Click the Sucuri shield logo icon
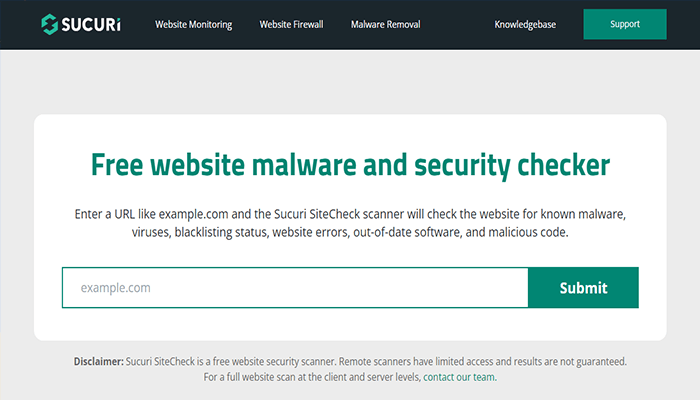Image resolution: width=700 pixels, height=400 pixels. click(x=50, y=22)
